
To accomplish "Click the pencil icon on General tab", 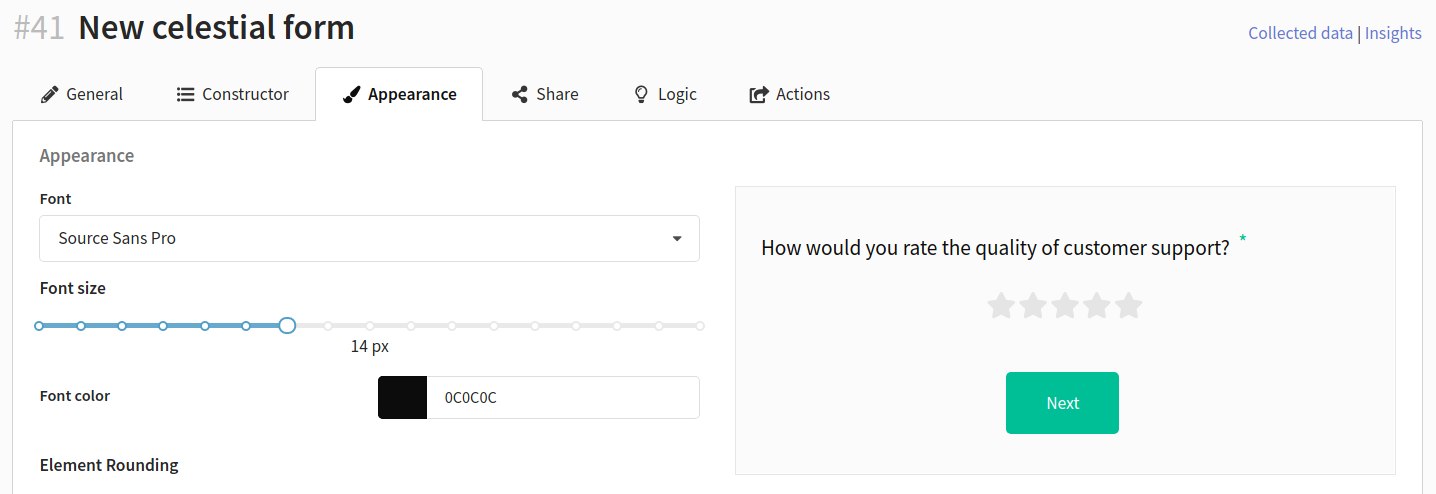I will (49, 95).
